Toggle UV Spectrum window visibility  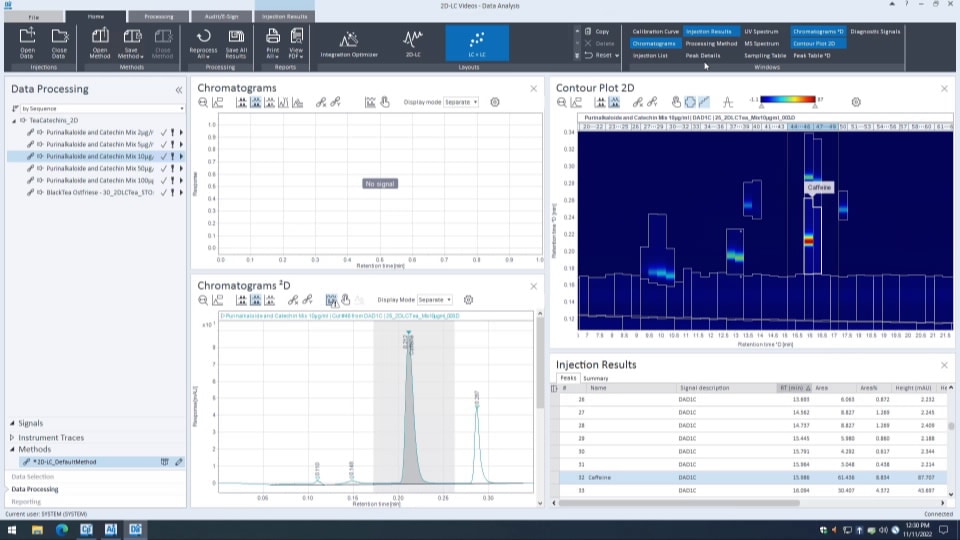point(761,32)
